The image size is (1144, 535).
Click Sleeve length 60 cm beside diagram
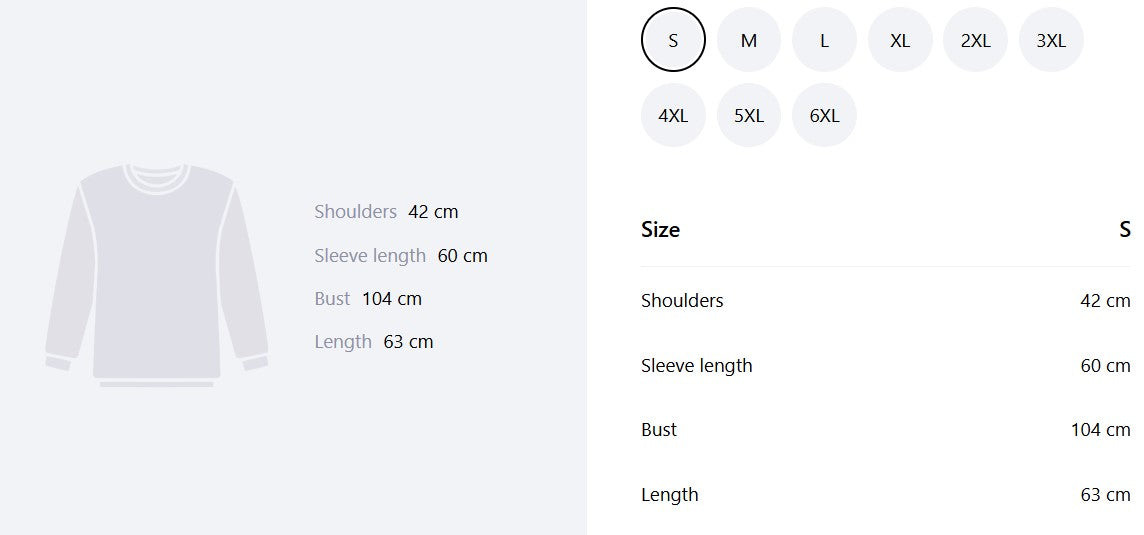(x=401, y=255)
